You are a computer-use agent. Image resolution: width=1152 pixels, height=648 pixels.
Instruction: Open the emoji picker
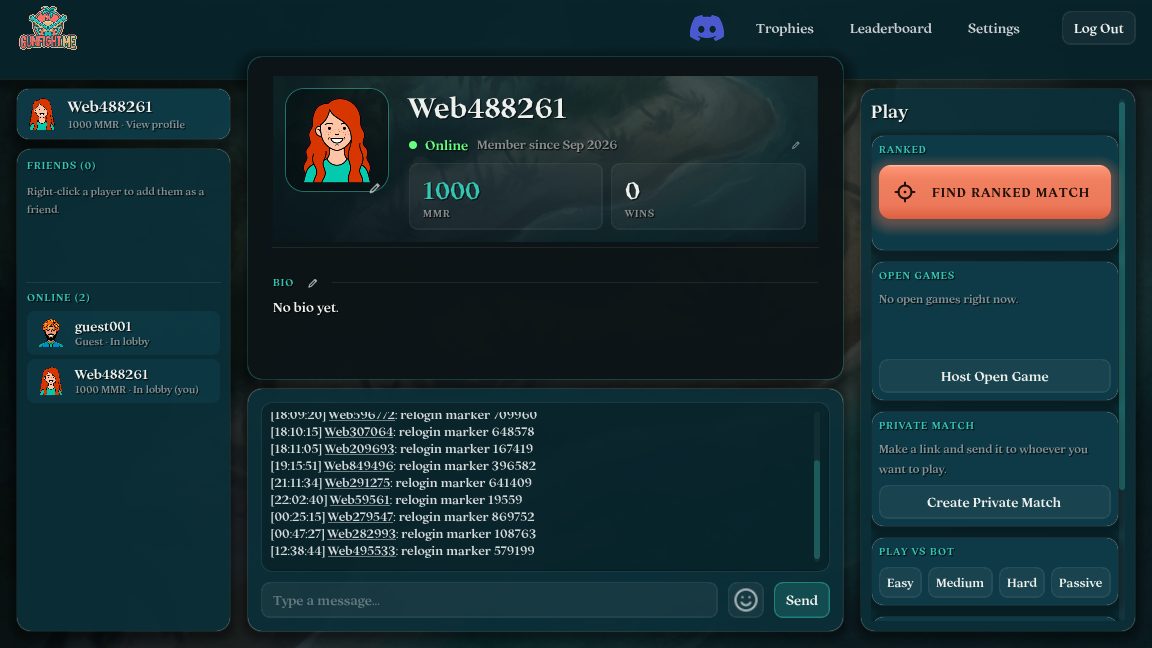pyautogui.click(x=746, y=600)
